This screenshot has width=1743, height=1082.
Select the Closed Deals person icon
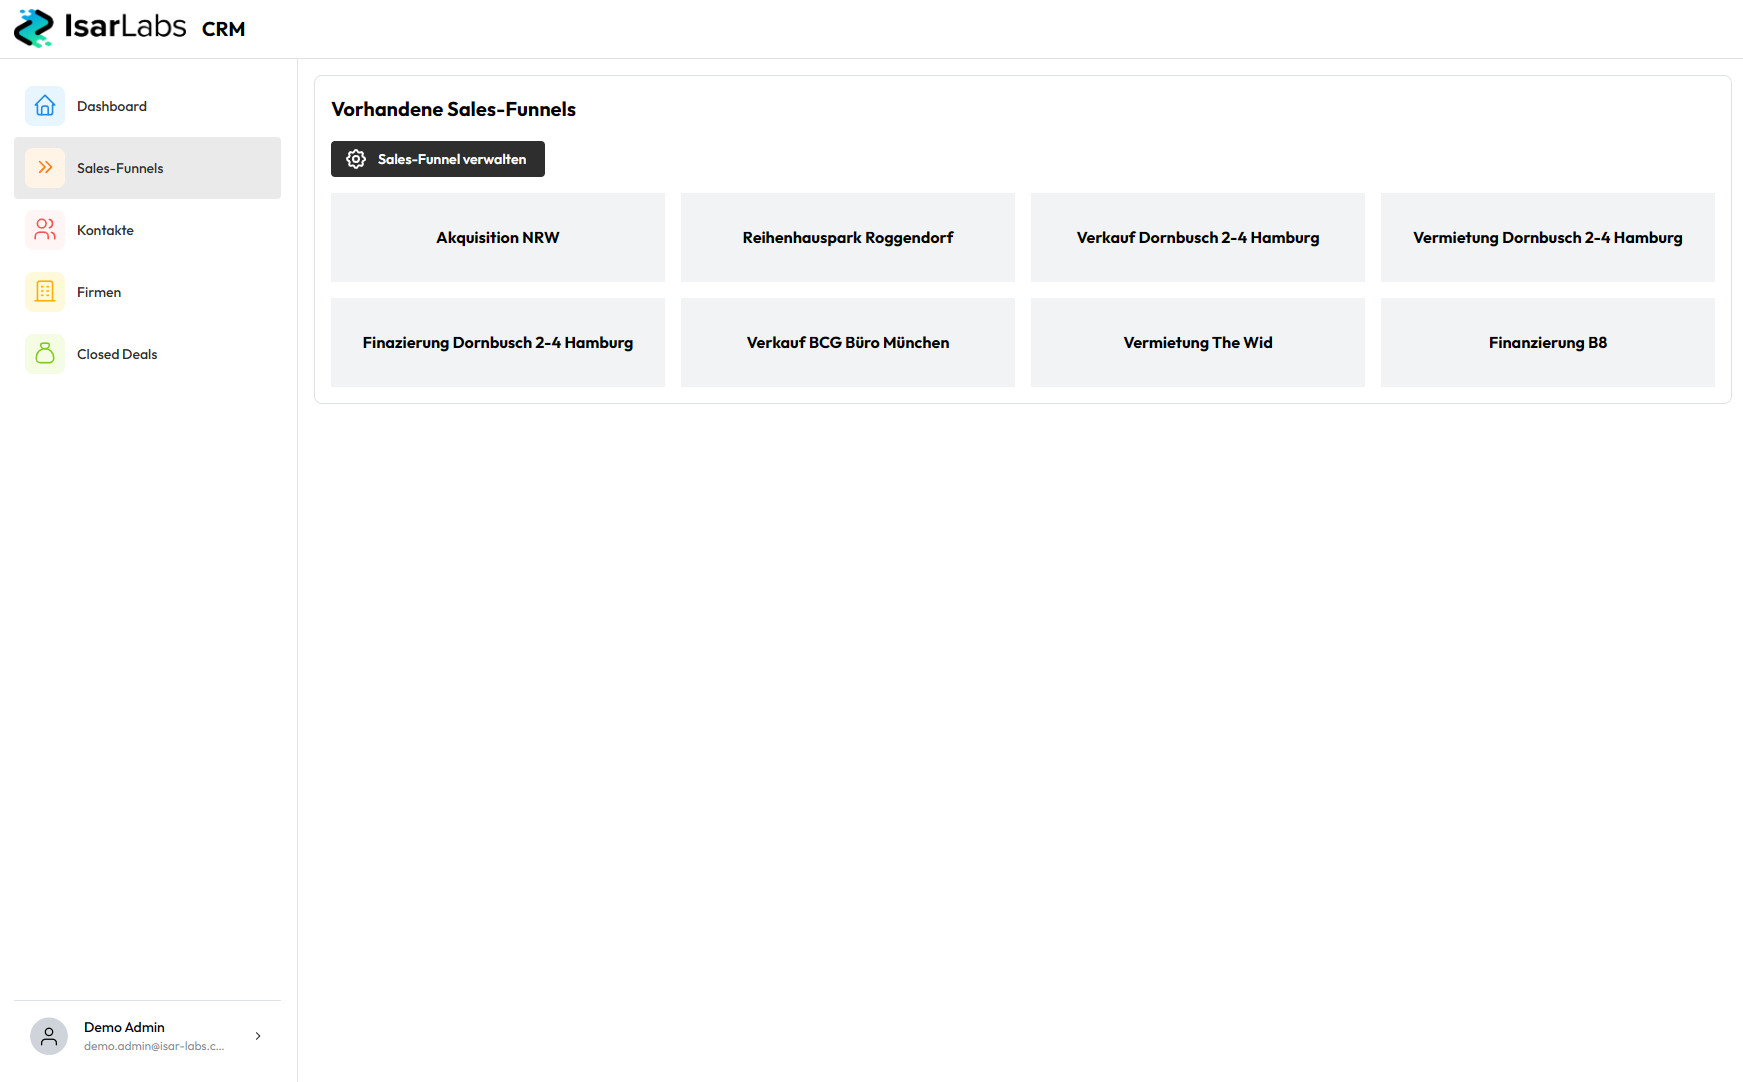pos(44,353)
